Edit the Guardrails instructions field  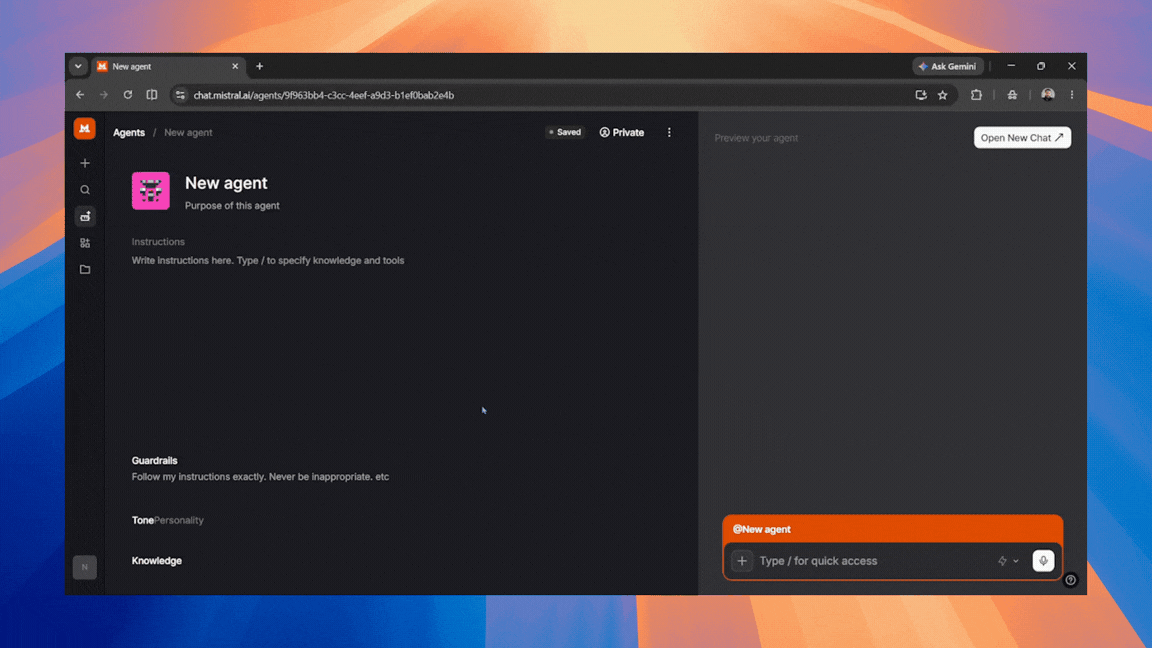[260, 477]
